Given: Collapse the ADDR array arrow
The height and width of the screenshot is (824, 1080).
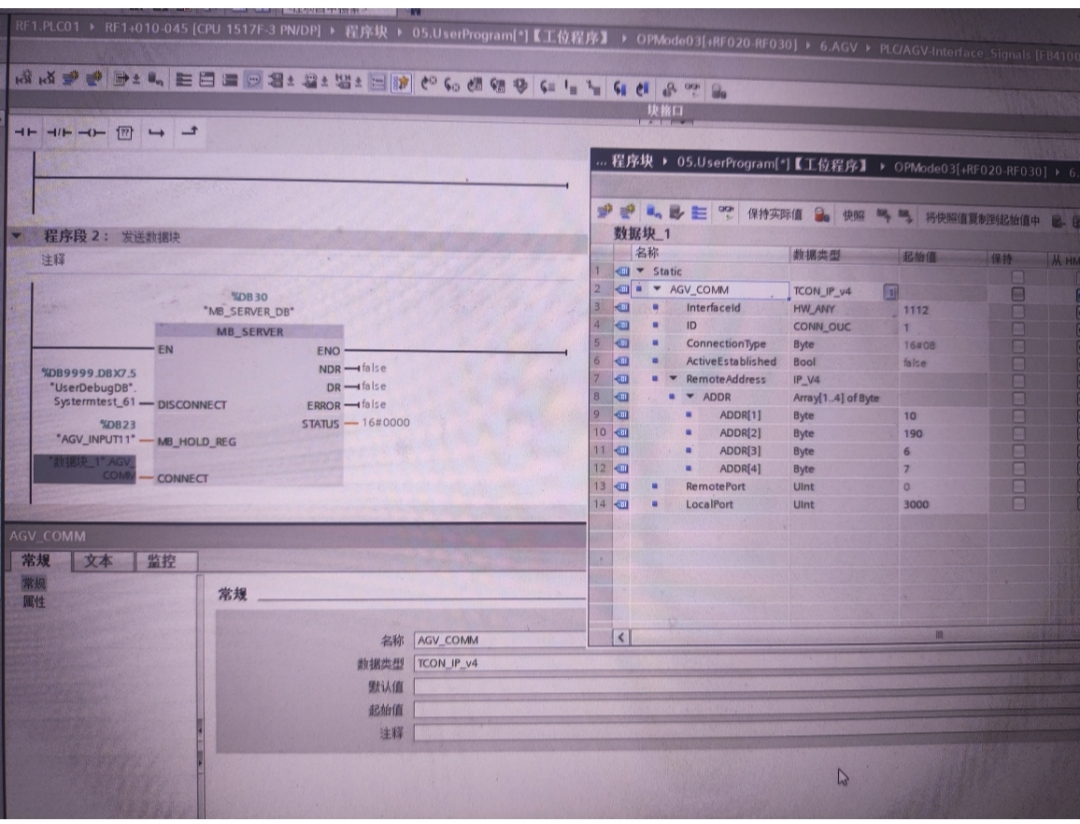Looking at the screenshot, I should 690,397.
